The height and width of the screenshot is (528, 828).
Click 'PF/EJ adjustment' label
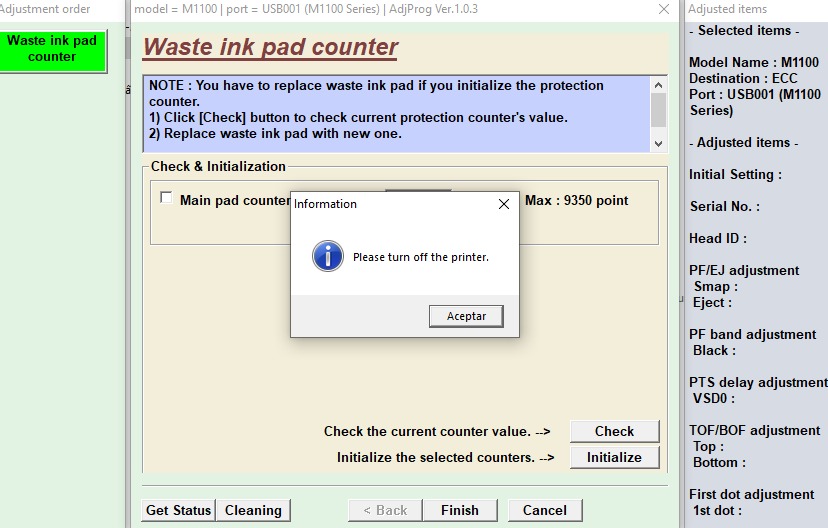click(x=744, y=270)
